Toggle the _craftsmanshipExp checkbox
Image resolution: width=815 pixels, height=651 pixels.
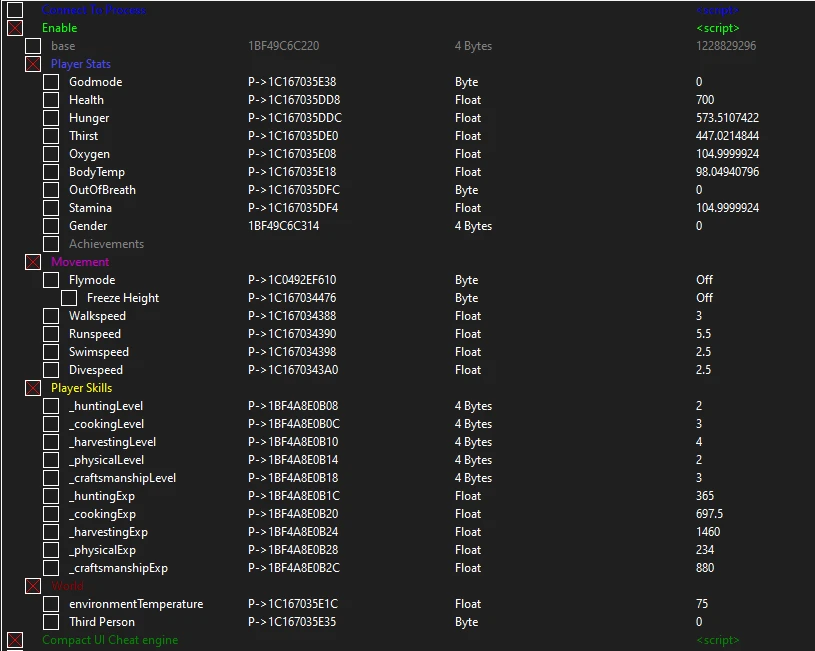coord(51,568)
